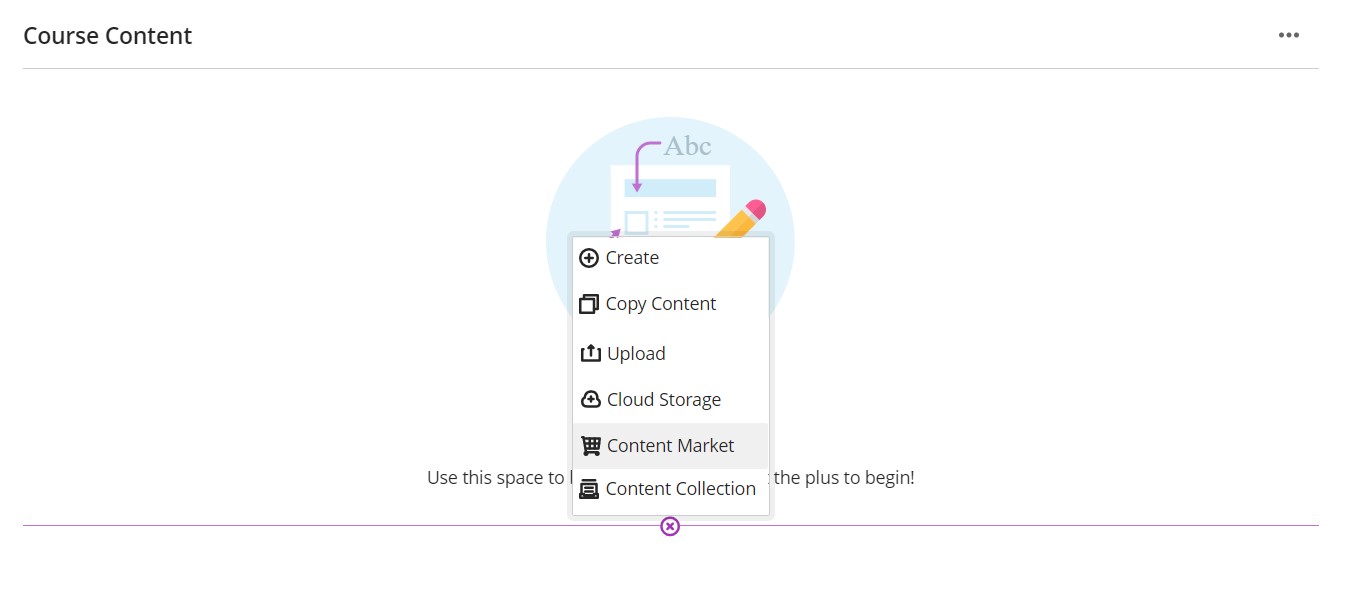The image size is (1347, 607).
Task: Click the Content Collection drawer icon
Action: (589, 489)
